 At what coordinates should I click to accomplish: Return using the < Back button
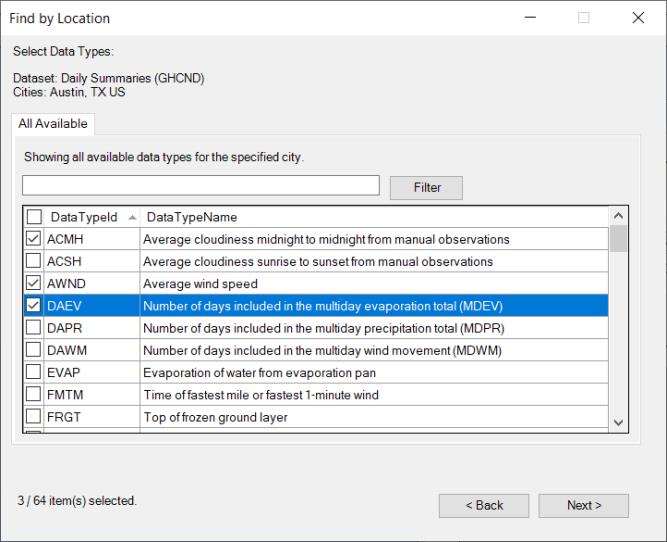[484, 505]
